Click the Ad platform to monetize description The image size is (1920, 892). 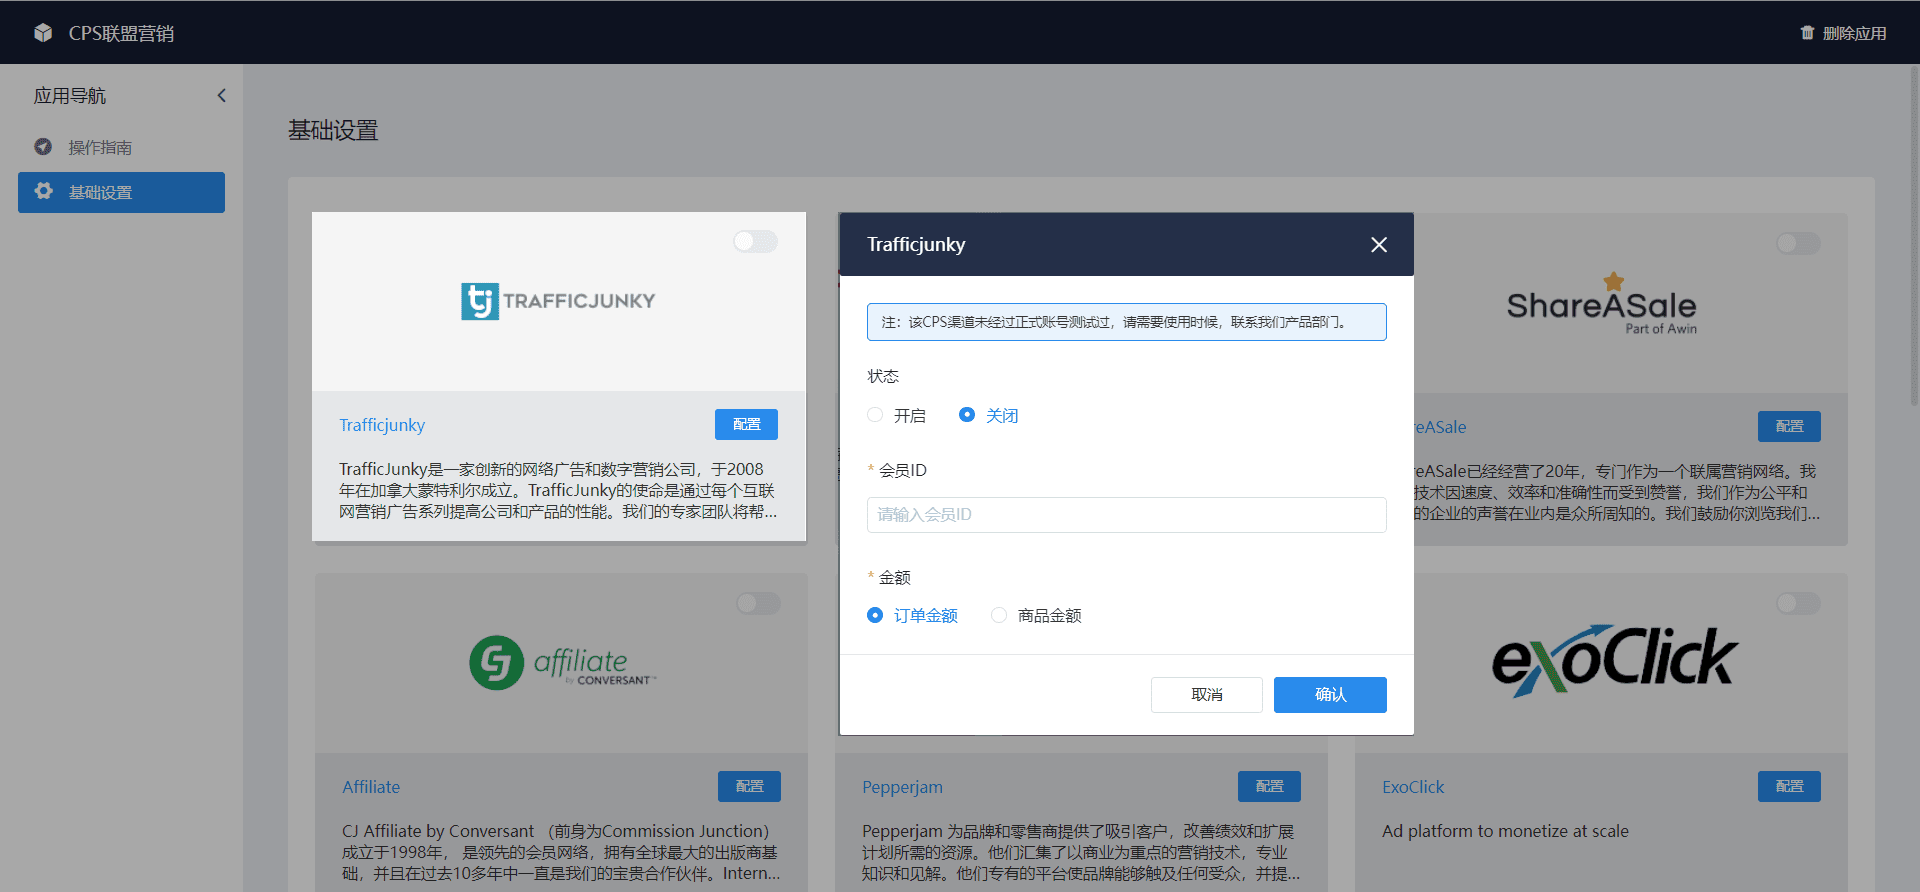(1505, 831)
